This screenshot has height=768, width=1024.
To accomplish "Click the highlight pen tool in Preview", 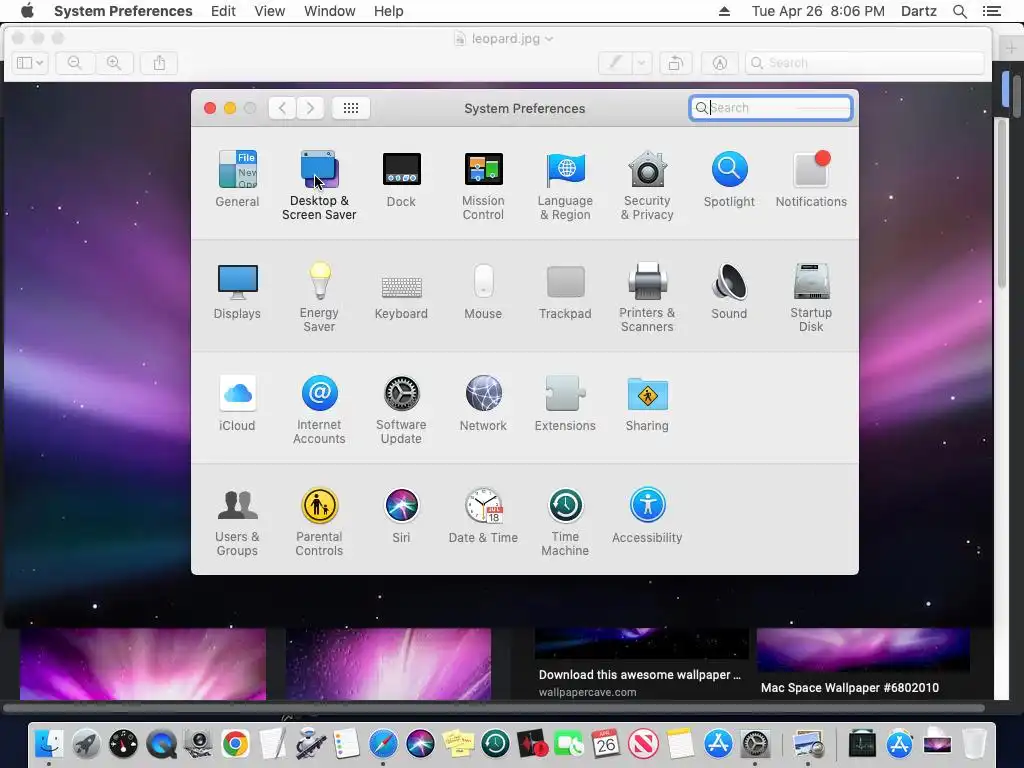I will (615, 63).
